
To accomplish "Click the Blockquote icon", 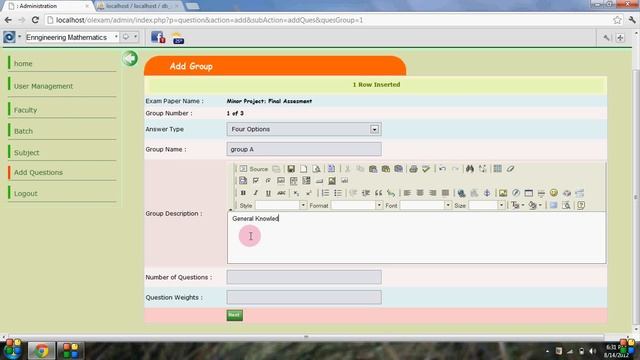I will 378,193.
